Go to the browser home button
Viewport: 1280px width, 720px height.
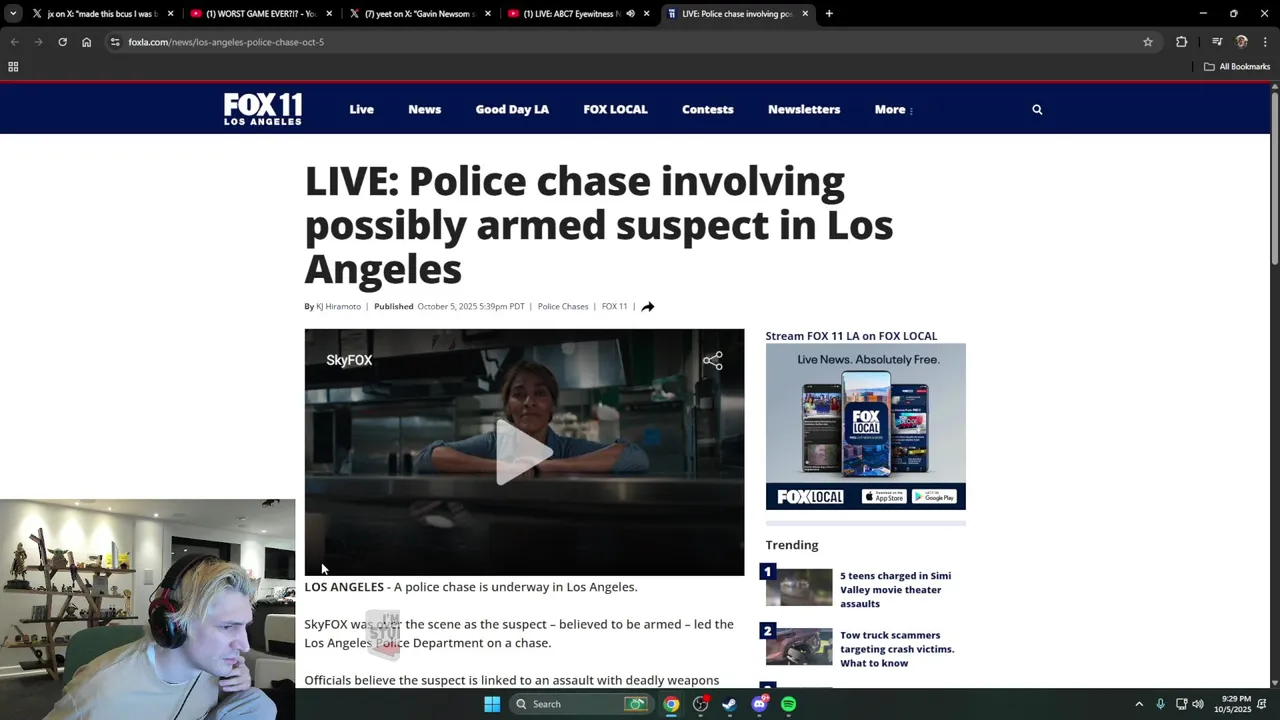(86, 42)
